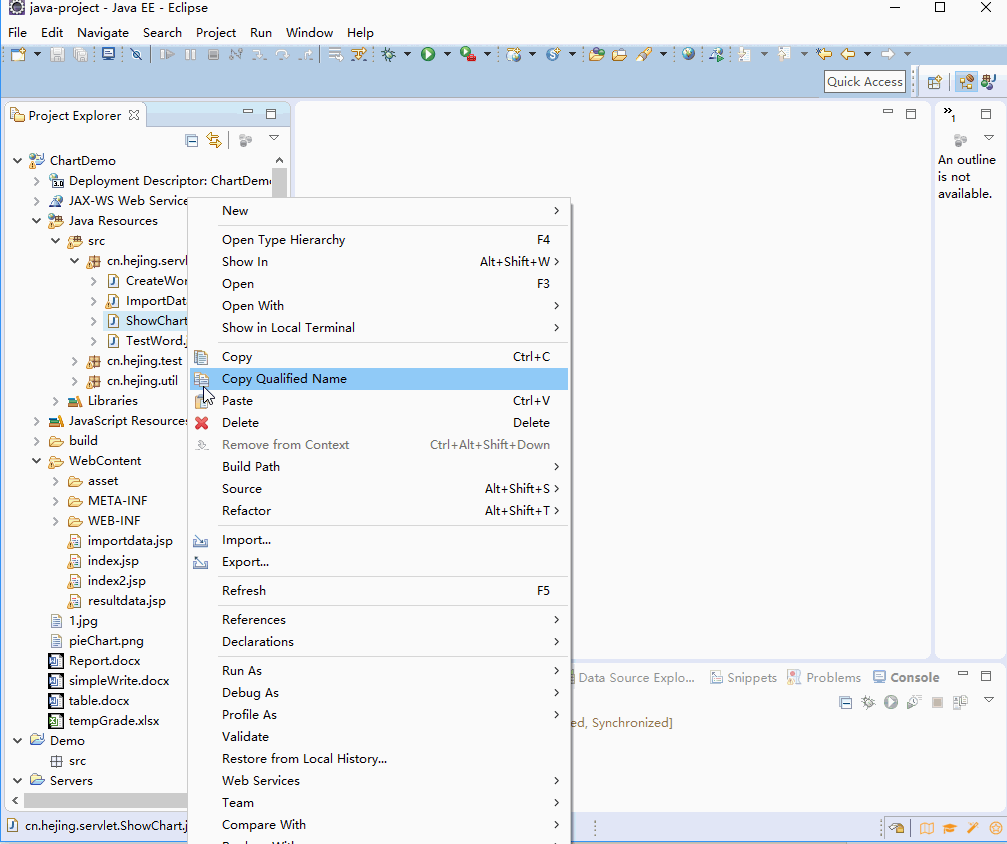Expand the Libraries node
This screenshot has width=1007, height=844.
(56, 401)
